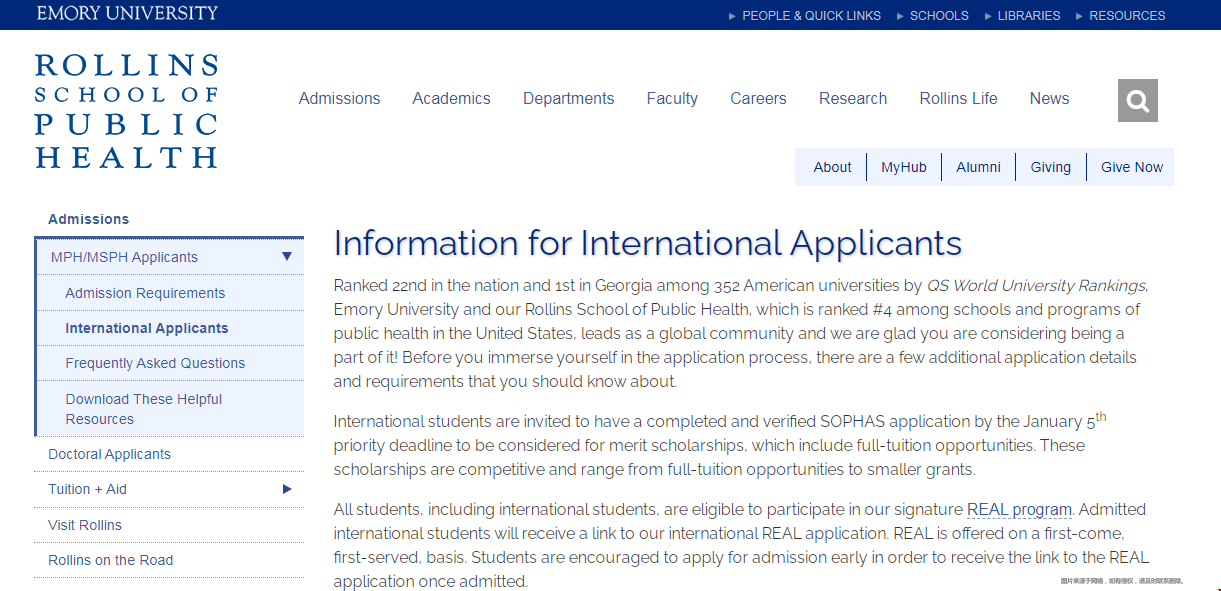
Task: Click the Information for International Applicants heading
Action: [x=648, y=243]
